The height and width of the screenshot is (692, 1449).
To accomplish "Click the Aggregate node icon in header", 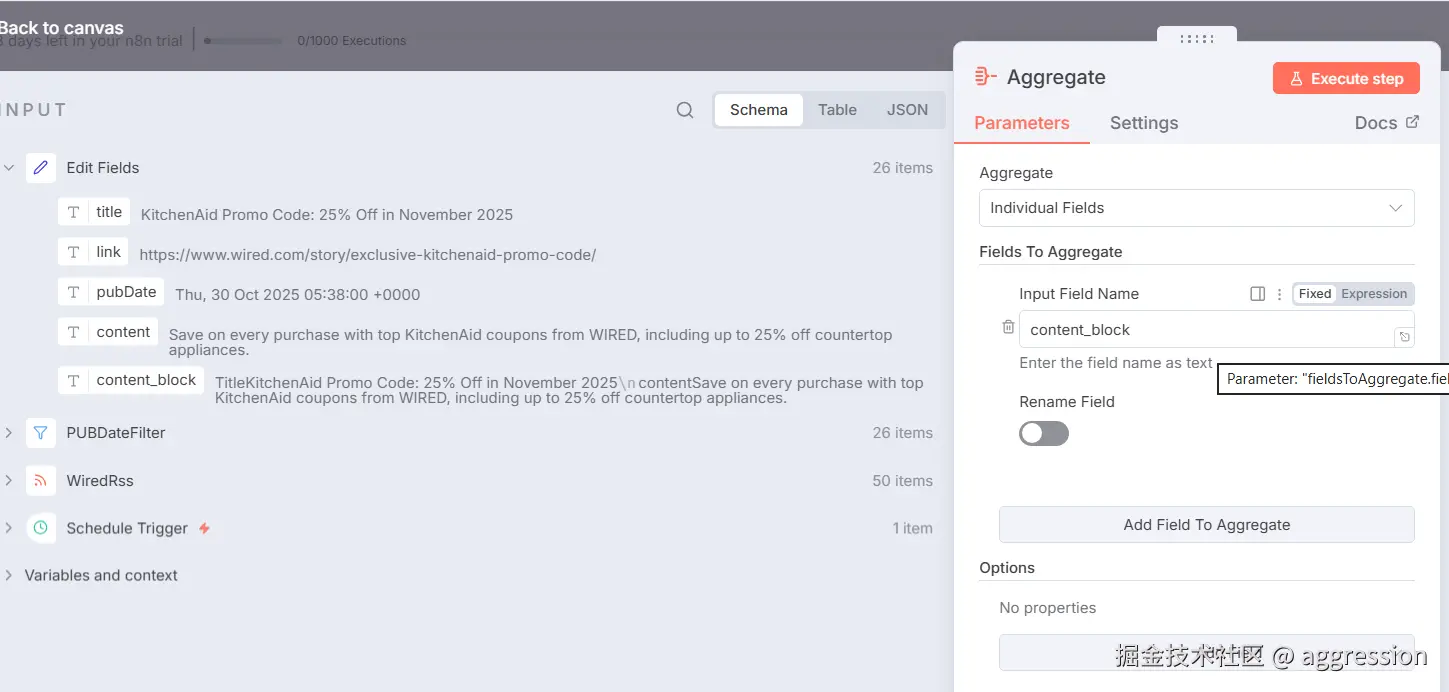I will coord(985,77).
